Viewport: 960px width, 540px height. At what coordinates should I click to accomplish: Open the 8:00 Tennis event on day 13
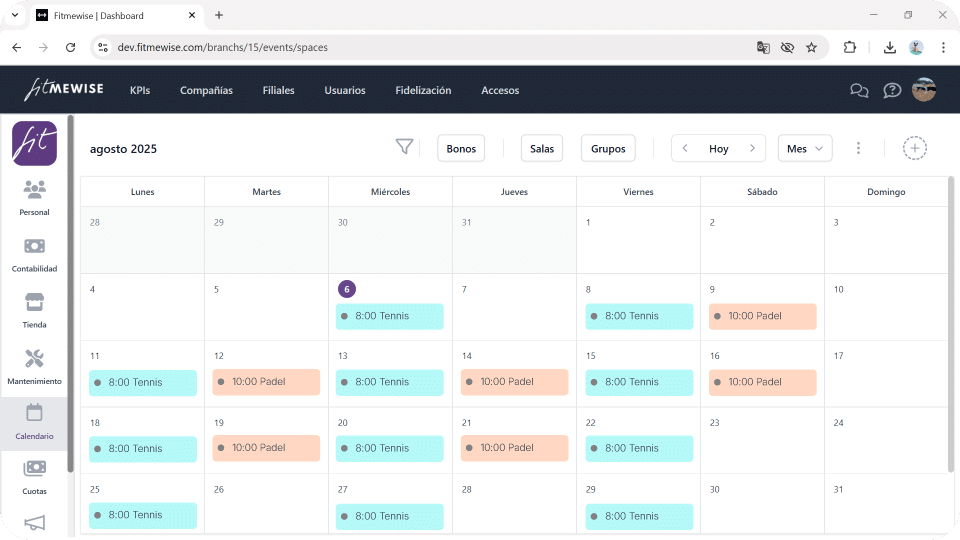pos(389,382)
